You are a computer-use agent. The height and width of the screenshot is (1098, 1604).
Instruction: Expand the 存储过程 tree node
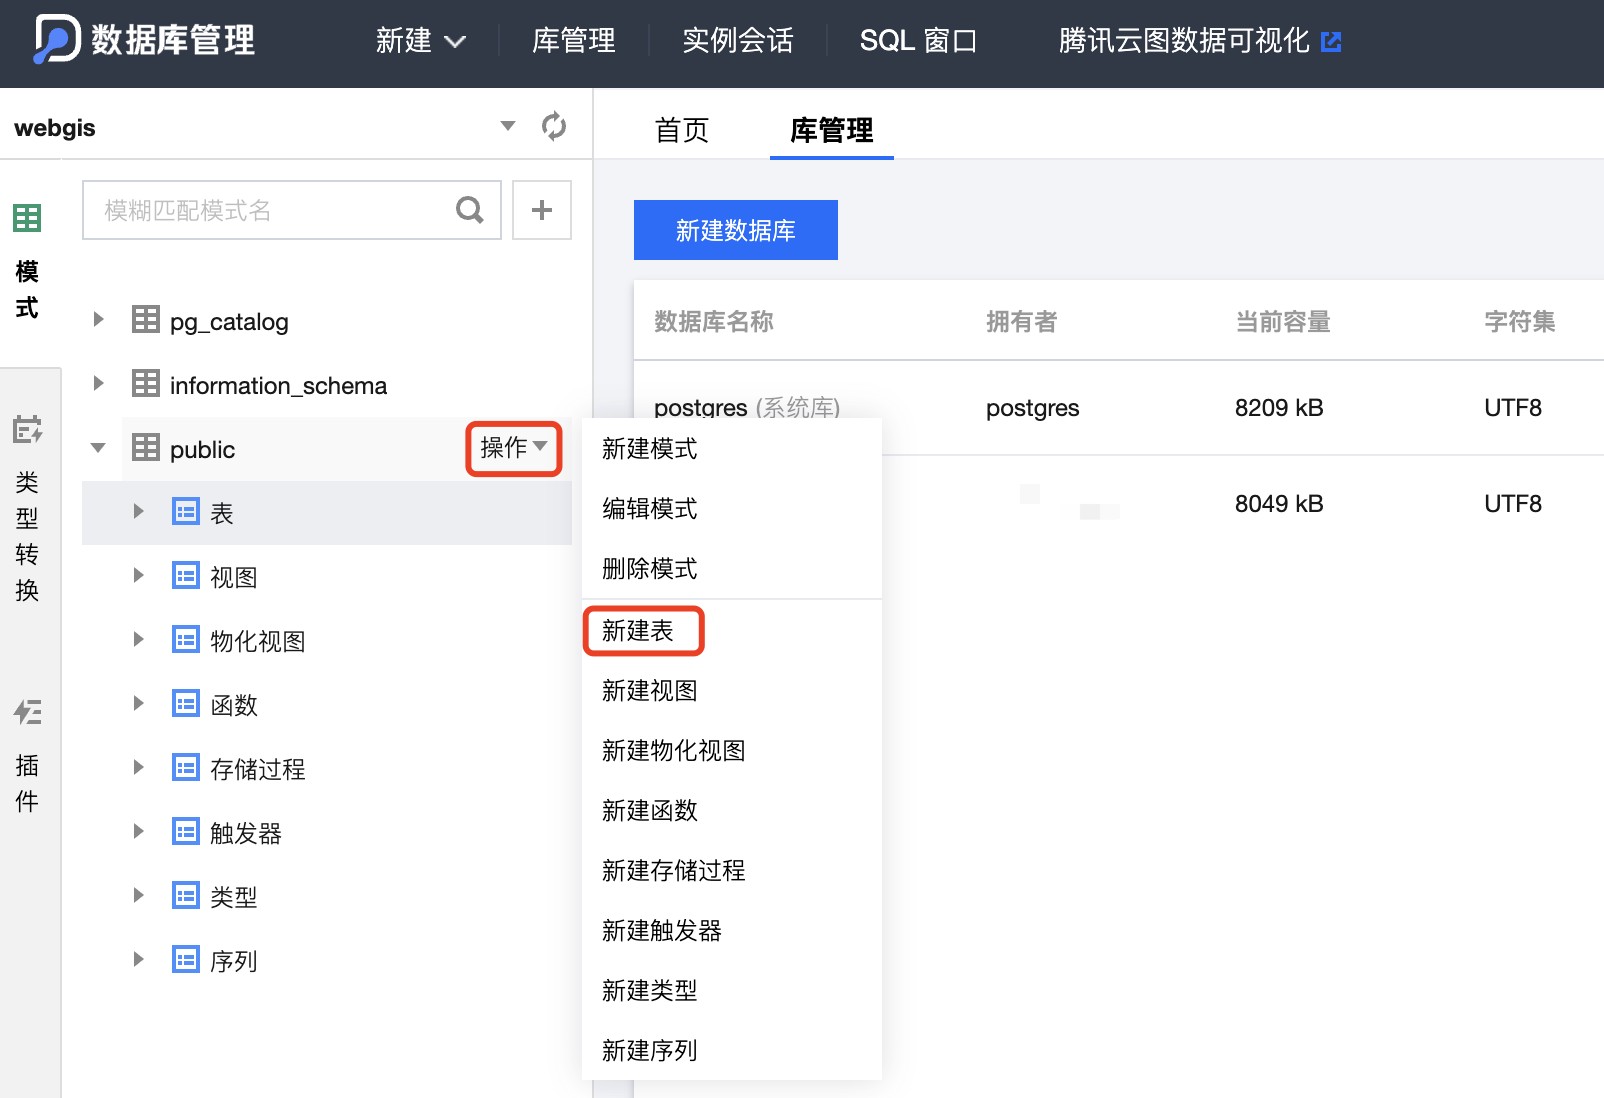coord(138,768)
